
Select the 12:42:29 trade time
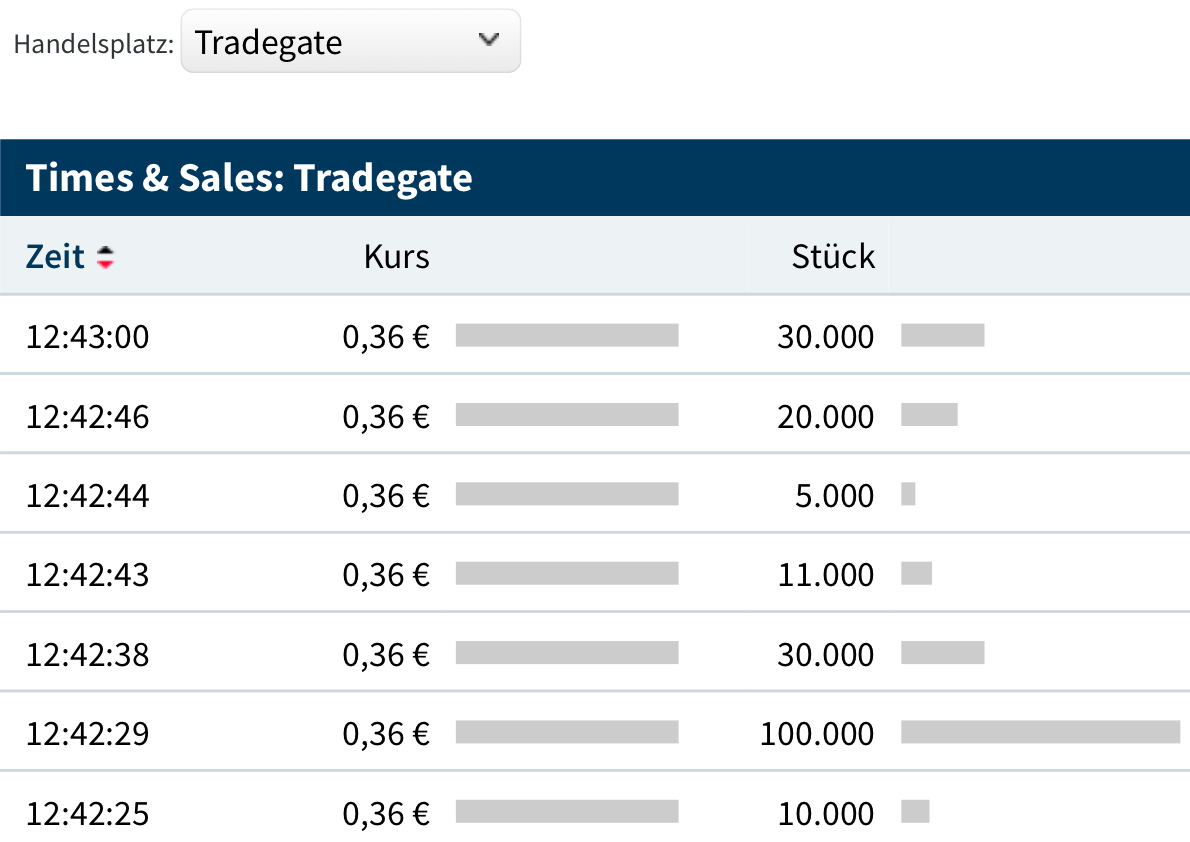[87, 734]
